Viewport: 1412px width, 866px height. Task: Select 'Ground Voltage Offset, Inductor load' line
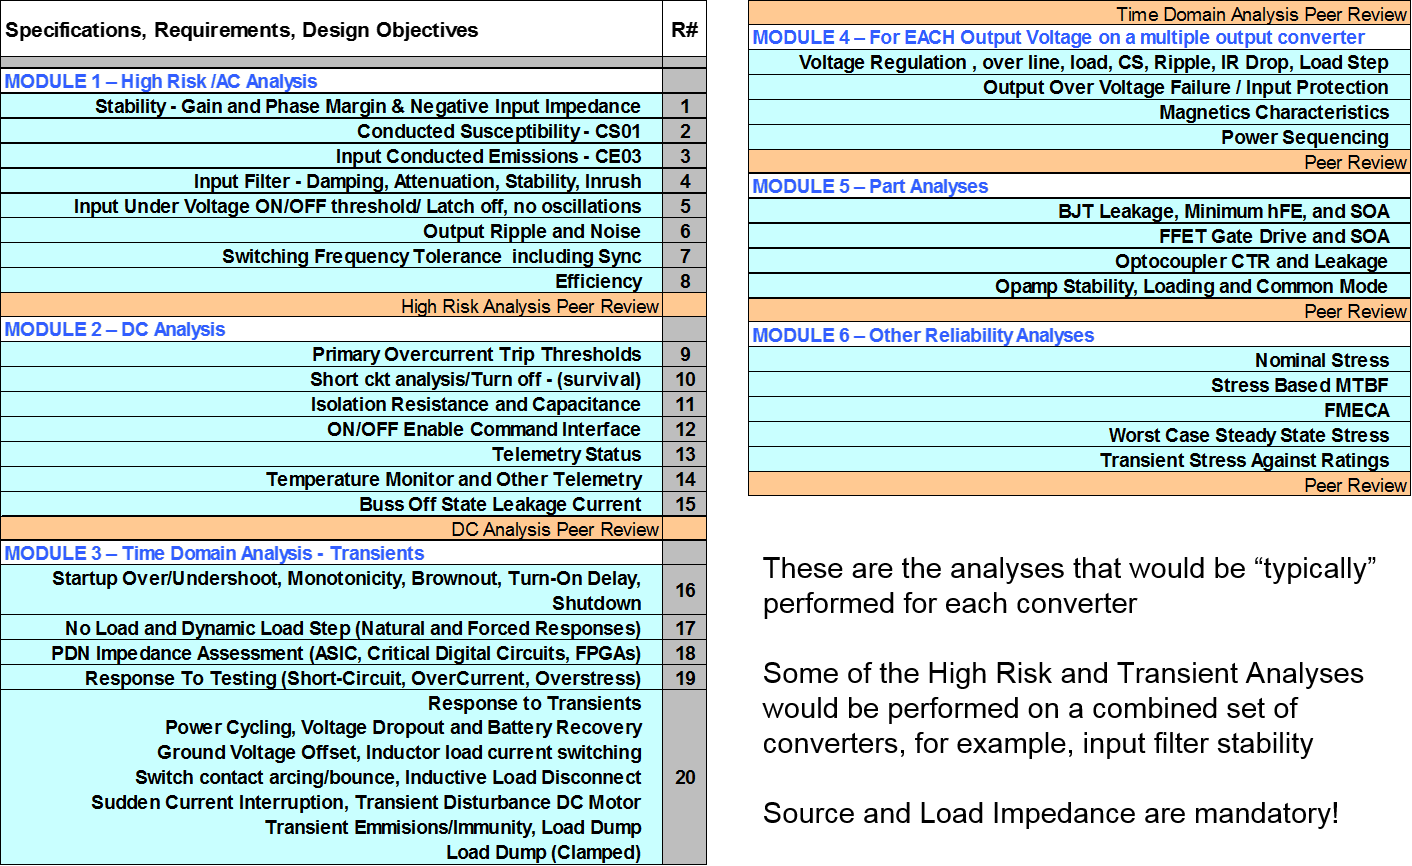399,752
